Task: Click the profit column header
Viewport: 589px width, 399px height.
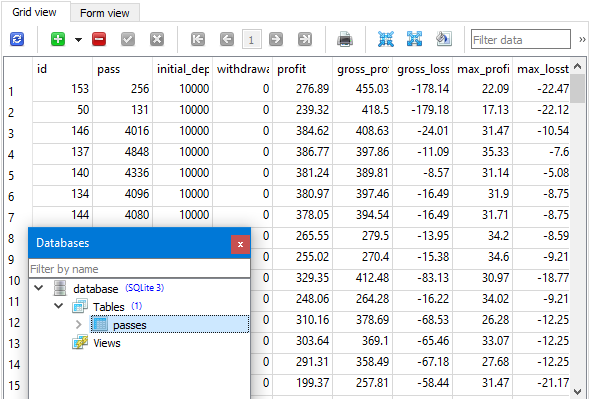Action: 303,69
